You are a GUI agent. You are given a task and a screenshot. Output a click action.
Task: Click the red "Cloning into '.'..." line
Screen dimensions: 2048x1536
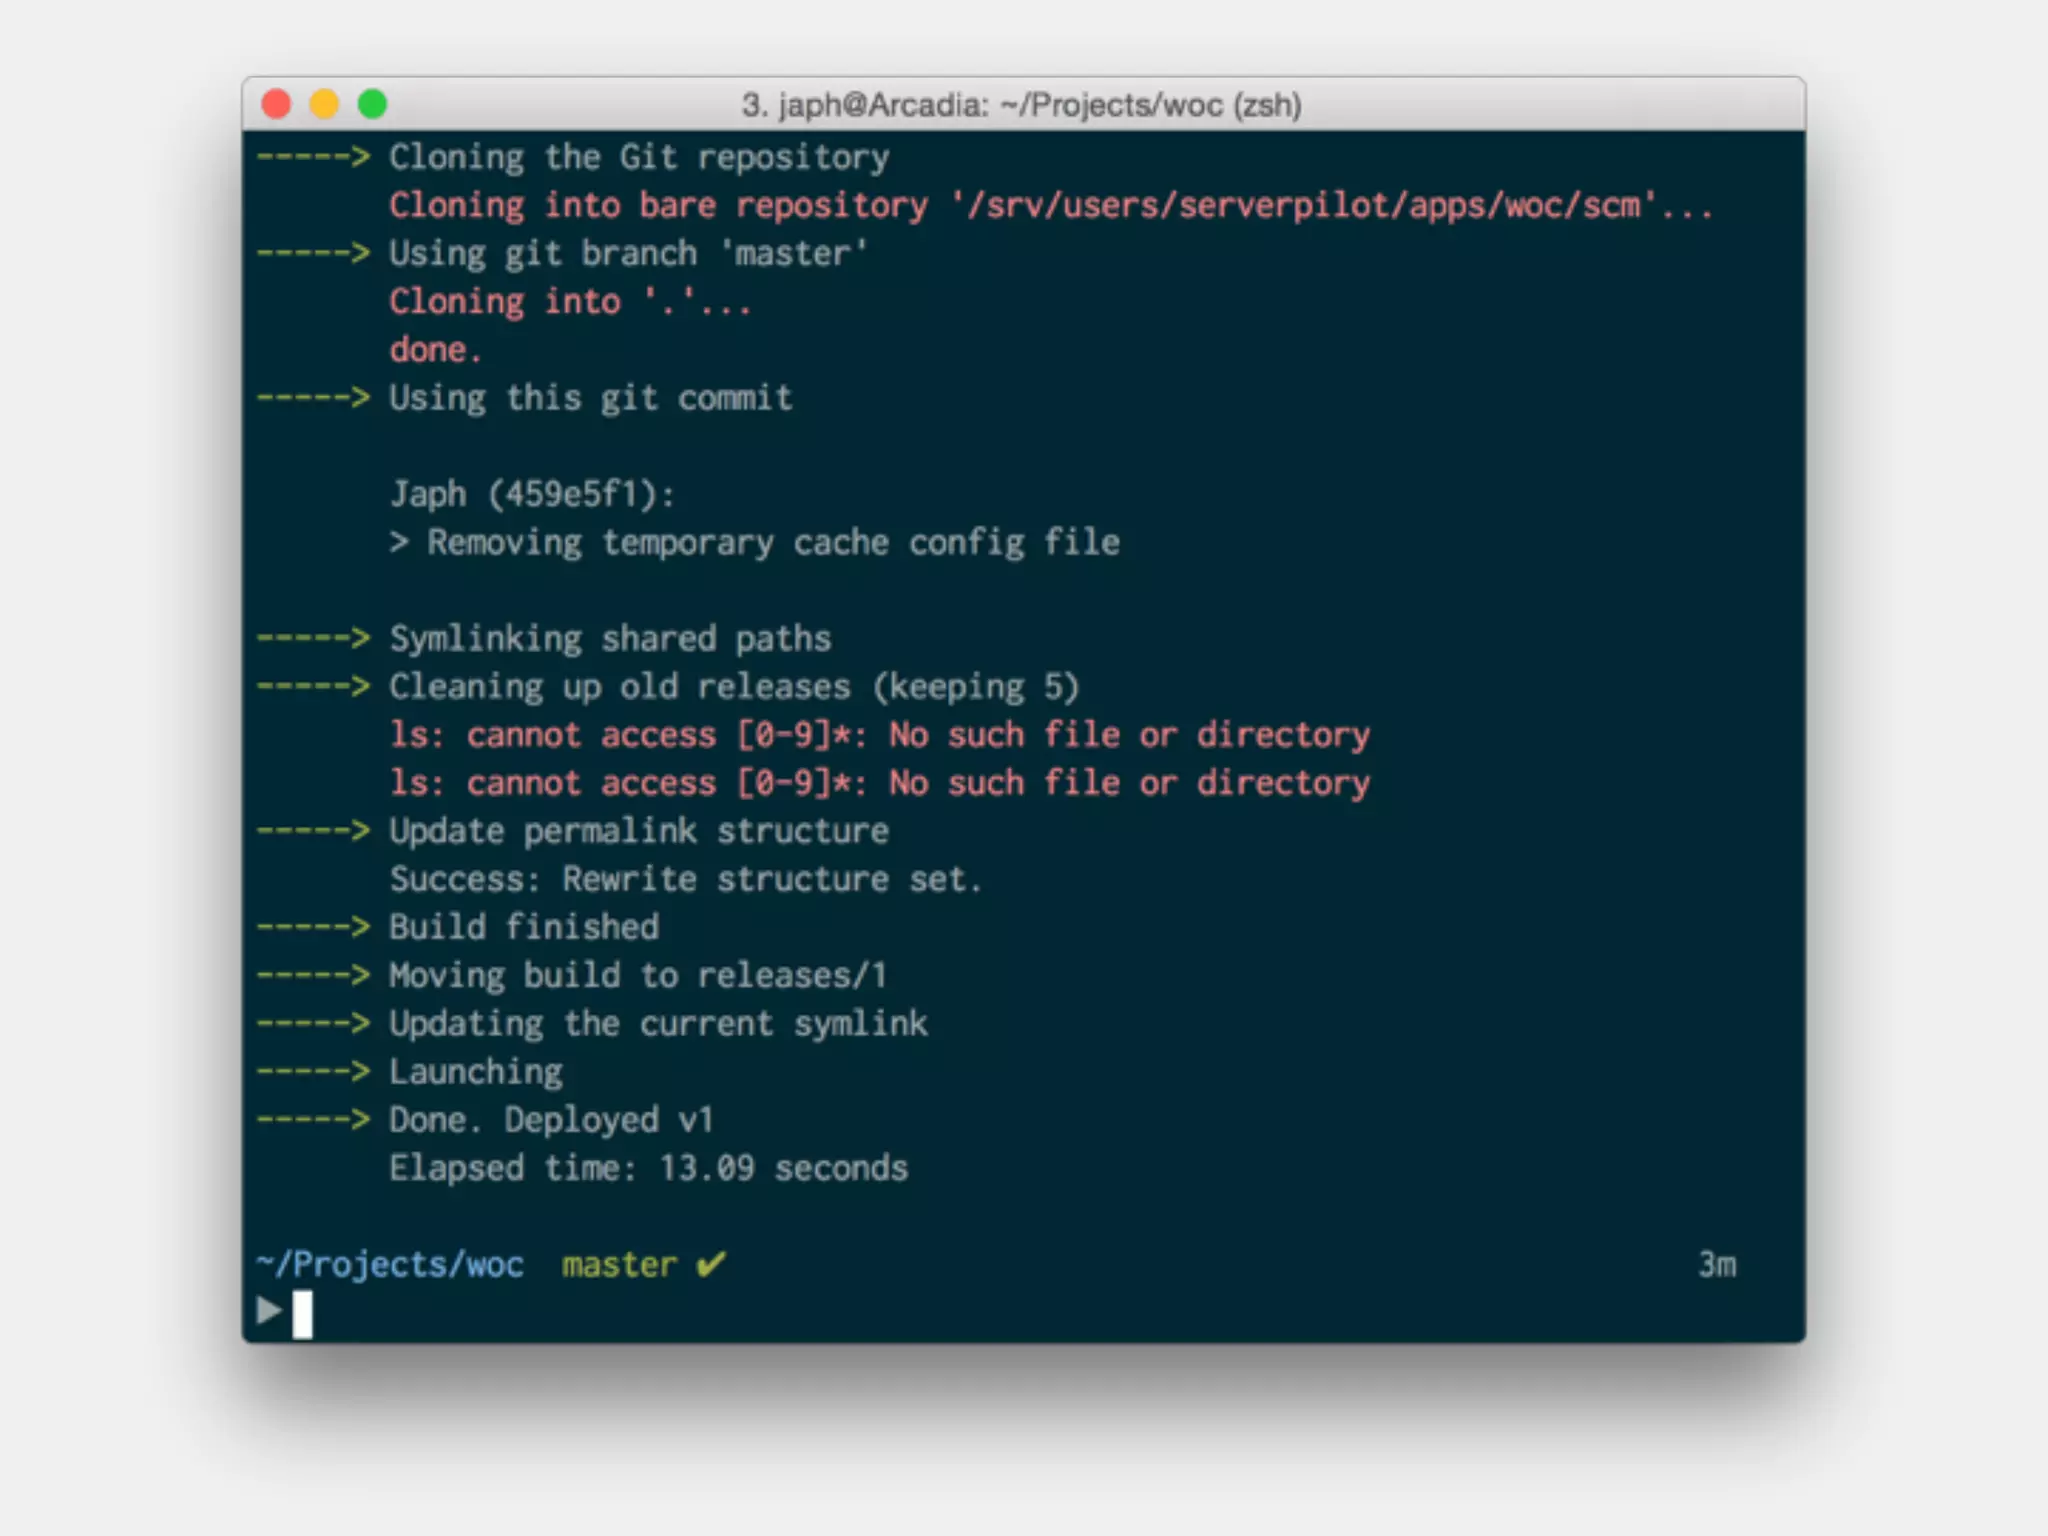[x=570, y=302]
